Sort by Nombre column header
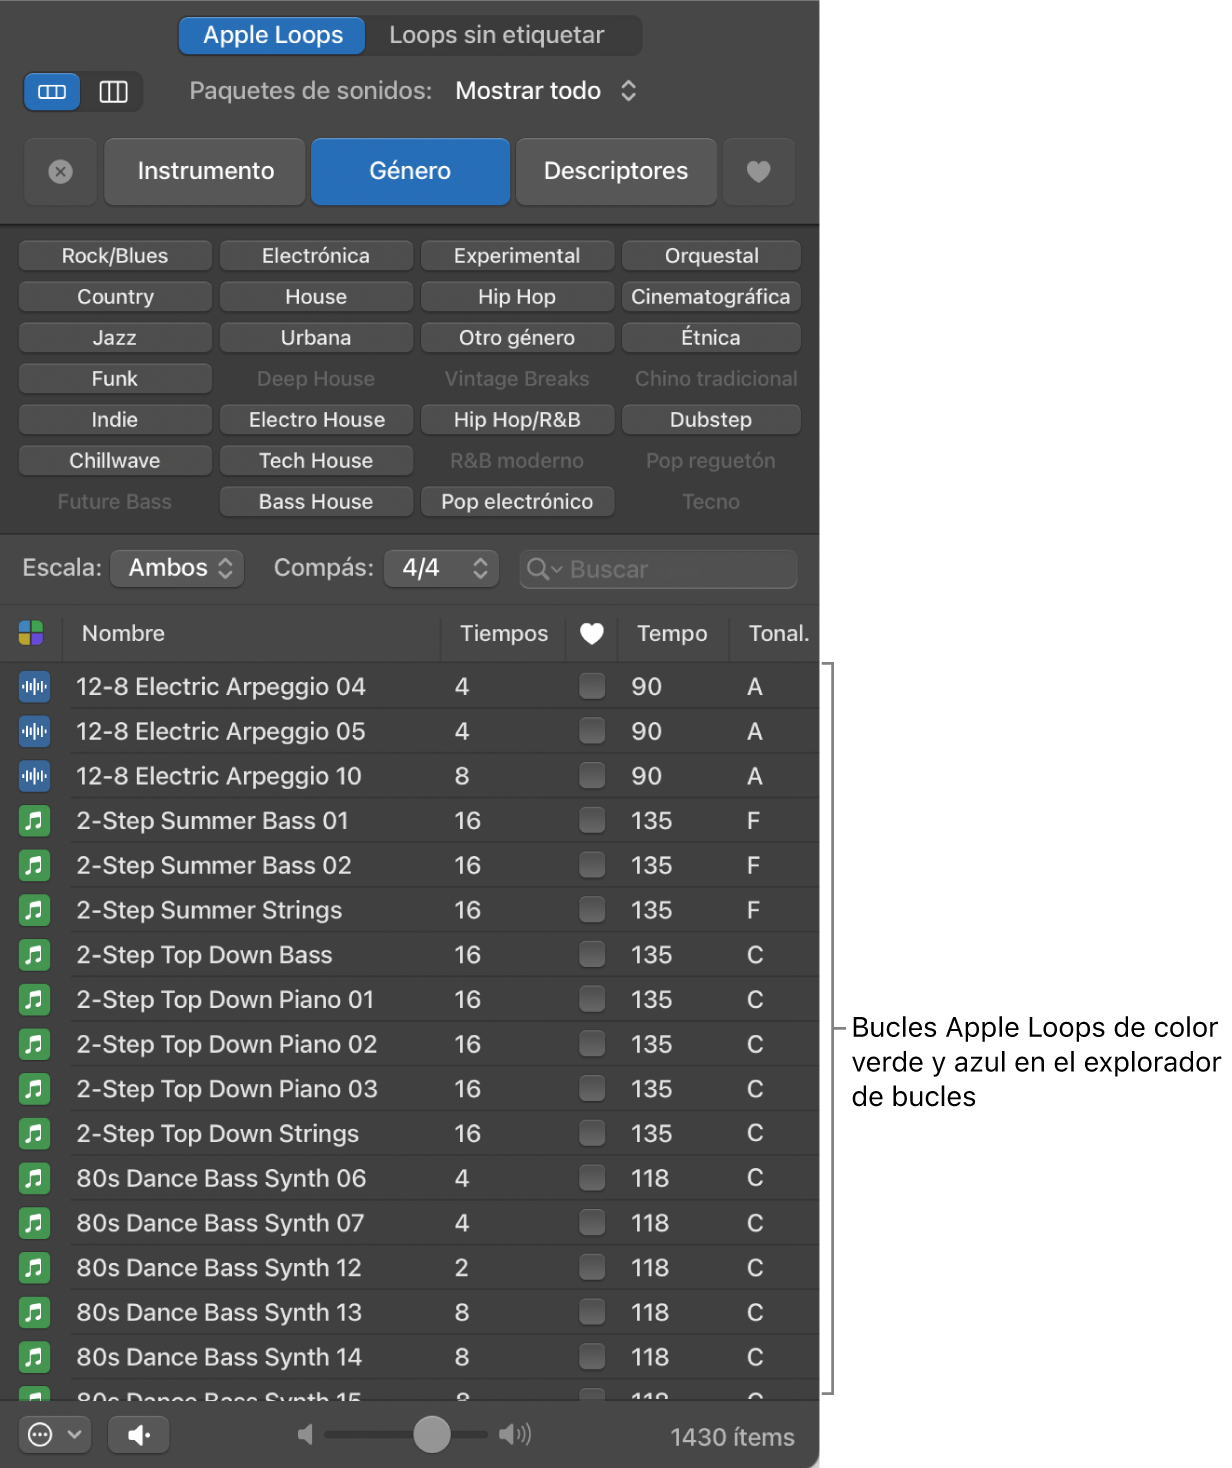The height and width of the screenshot is (1468, 1232). (251, 634)
